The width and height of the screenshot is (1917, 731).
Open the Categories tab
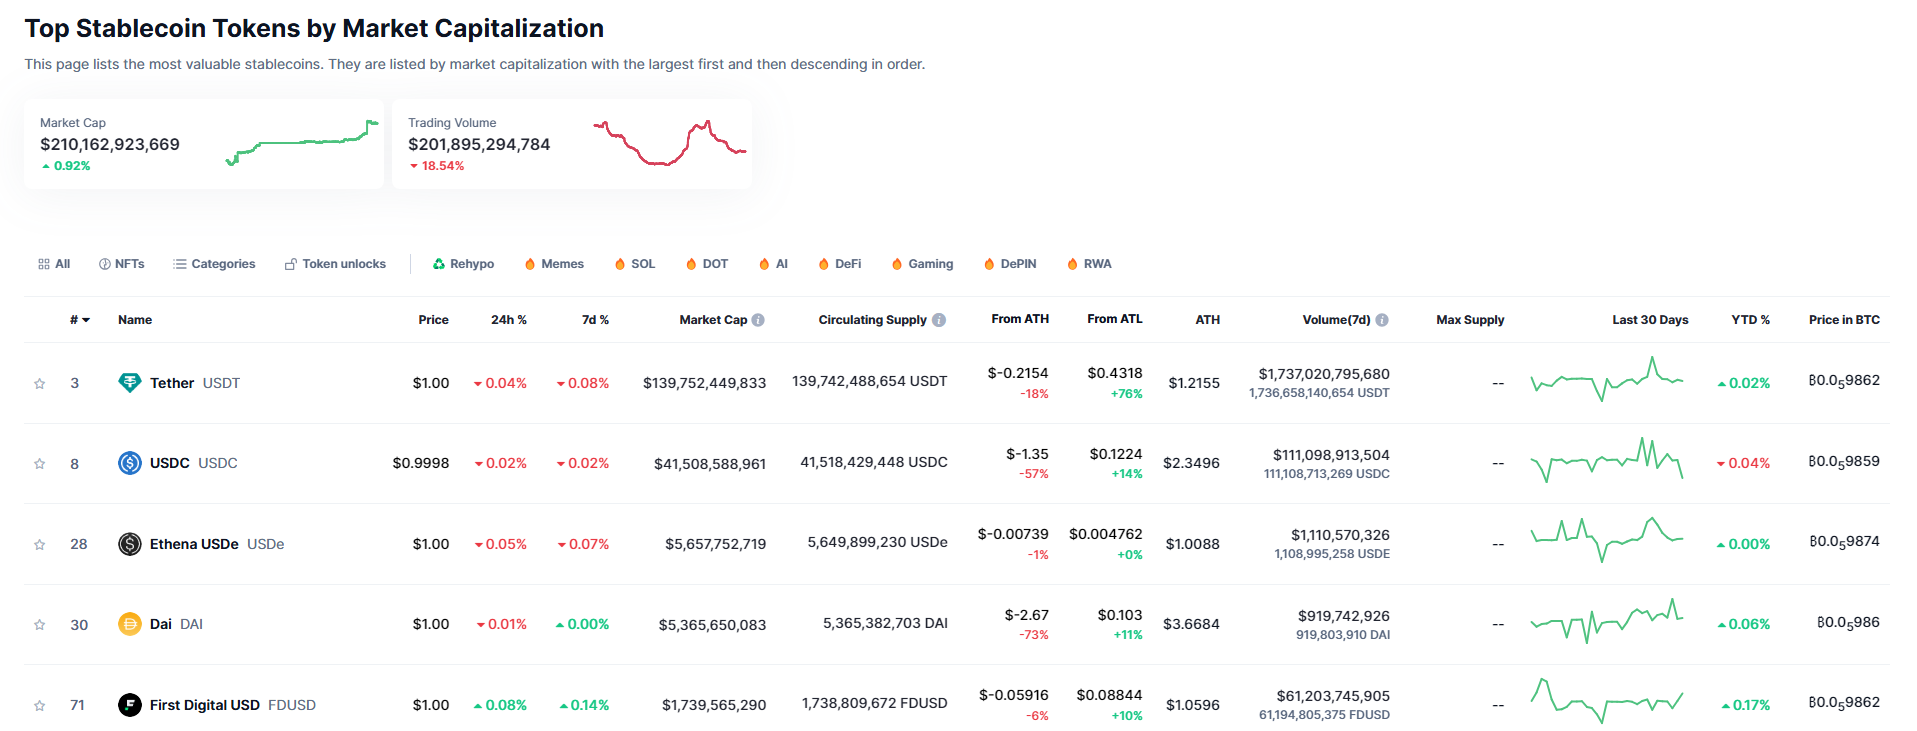(214, 264)
